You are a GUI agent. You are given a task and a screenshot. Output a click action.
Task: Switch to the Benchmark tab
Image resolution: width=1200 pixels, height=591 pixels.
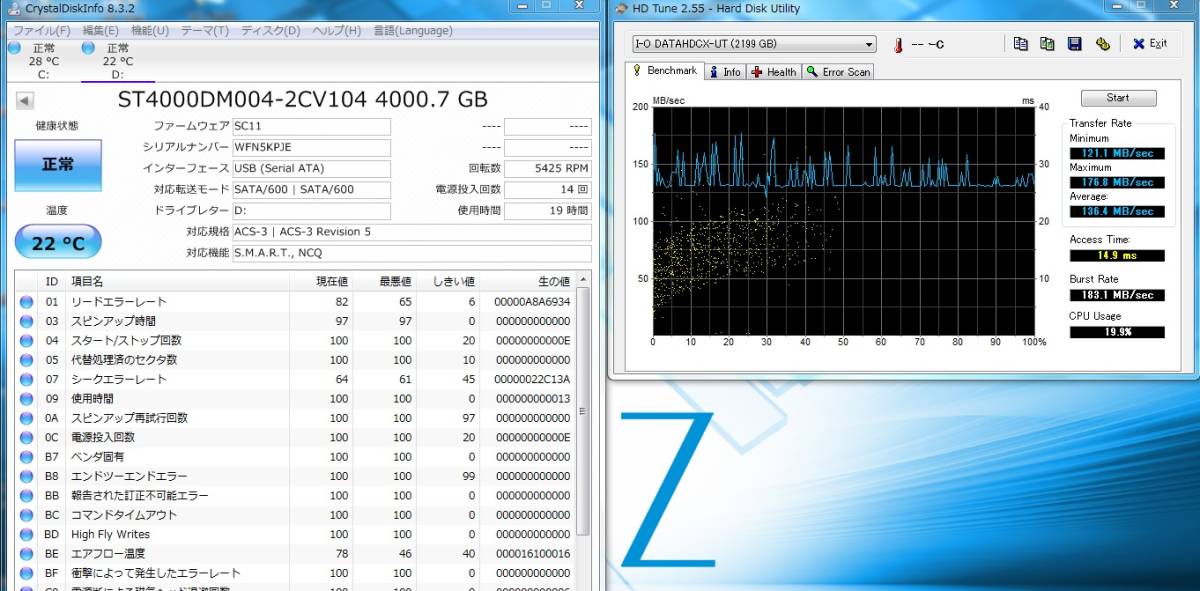(664, 71)
